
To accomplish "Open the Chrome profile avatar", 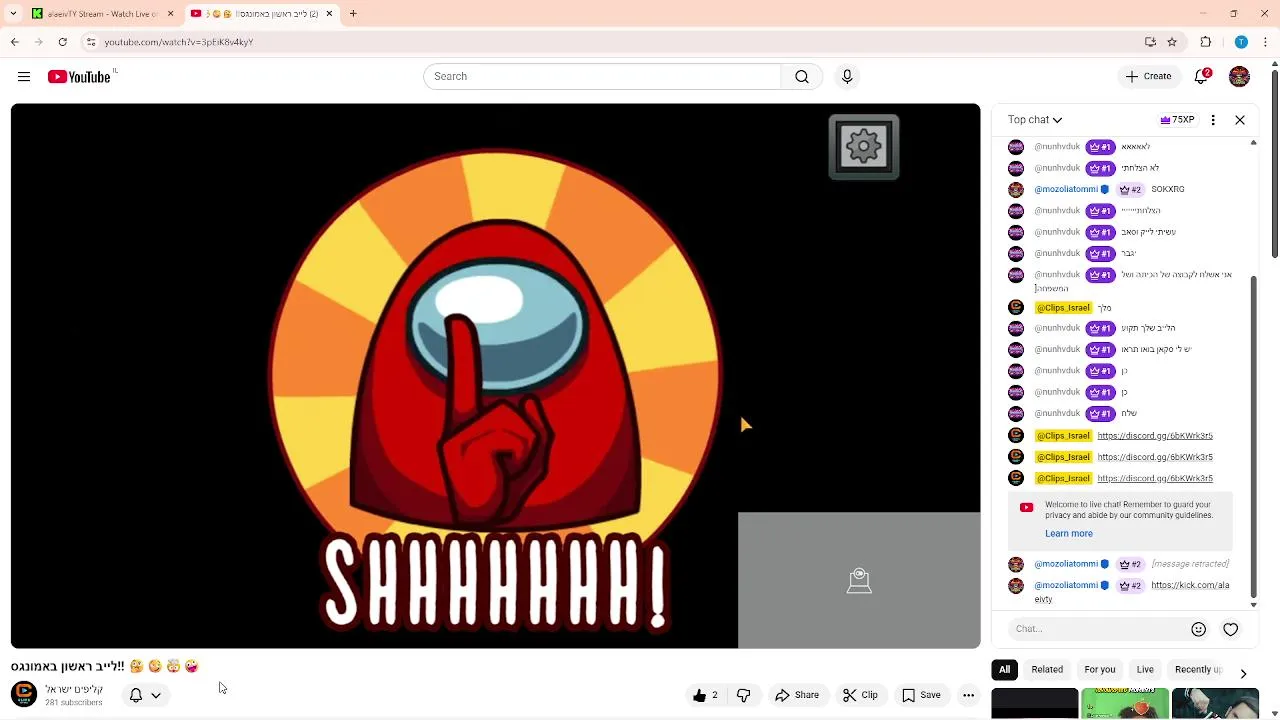I will pos(1241,42).
